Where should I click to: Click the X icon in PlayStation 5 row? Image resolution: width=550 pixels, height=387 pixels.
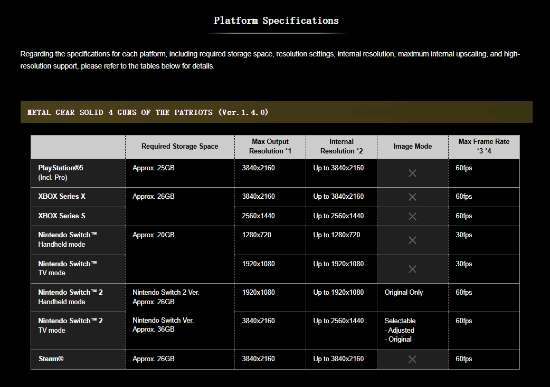[x=412, y=173]
